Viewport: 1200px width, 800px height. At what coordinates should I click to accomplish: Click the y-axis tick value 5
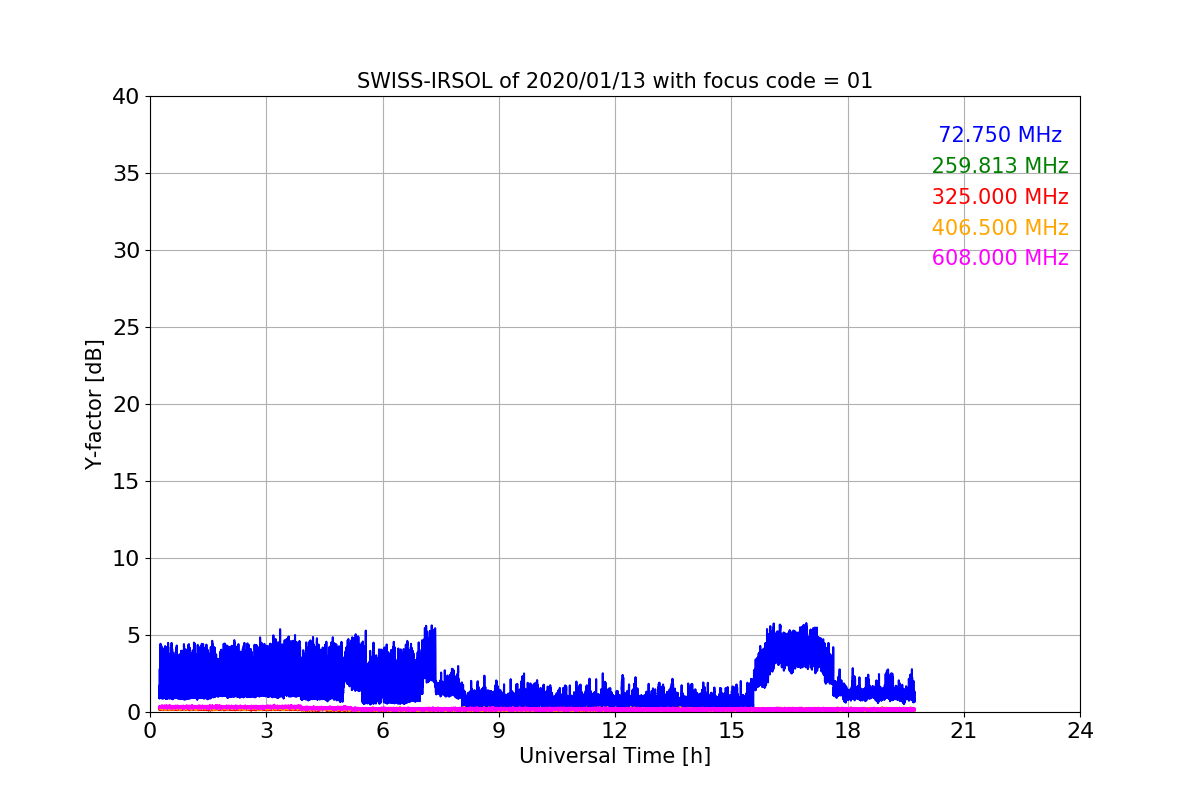point(133,636)
